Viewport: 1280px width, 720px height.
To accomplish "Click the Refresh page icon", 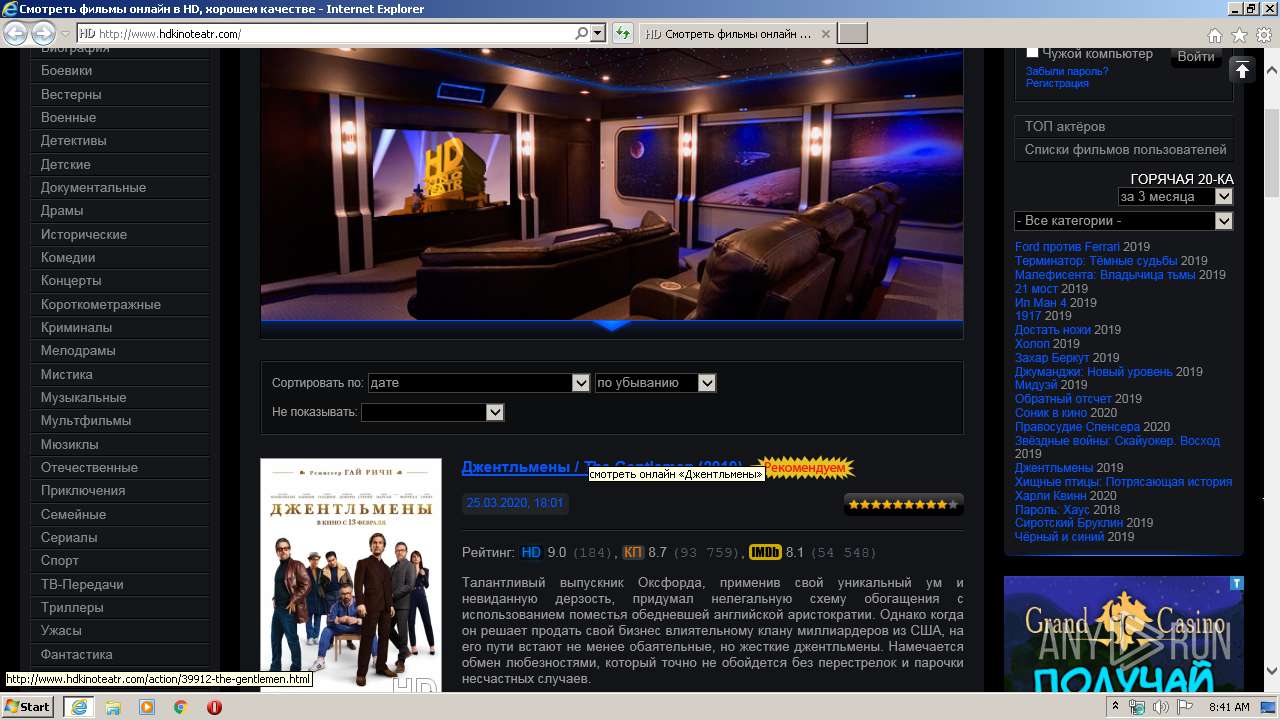I will point(623,33).
